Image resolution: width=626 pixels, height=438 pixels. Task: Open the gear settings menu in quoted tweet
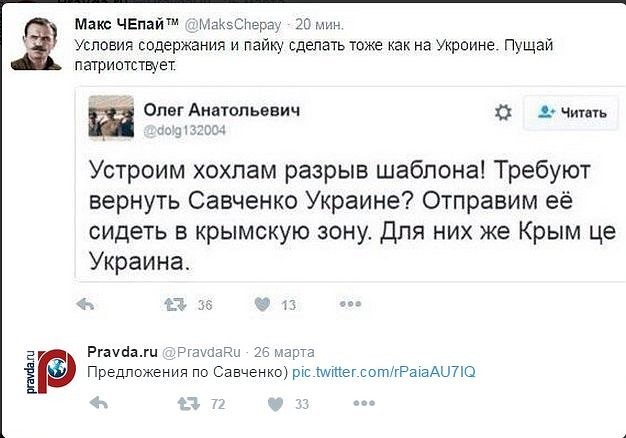pyautogui.click(x=503, y=112)
